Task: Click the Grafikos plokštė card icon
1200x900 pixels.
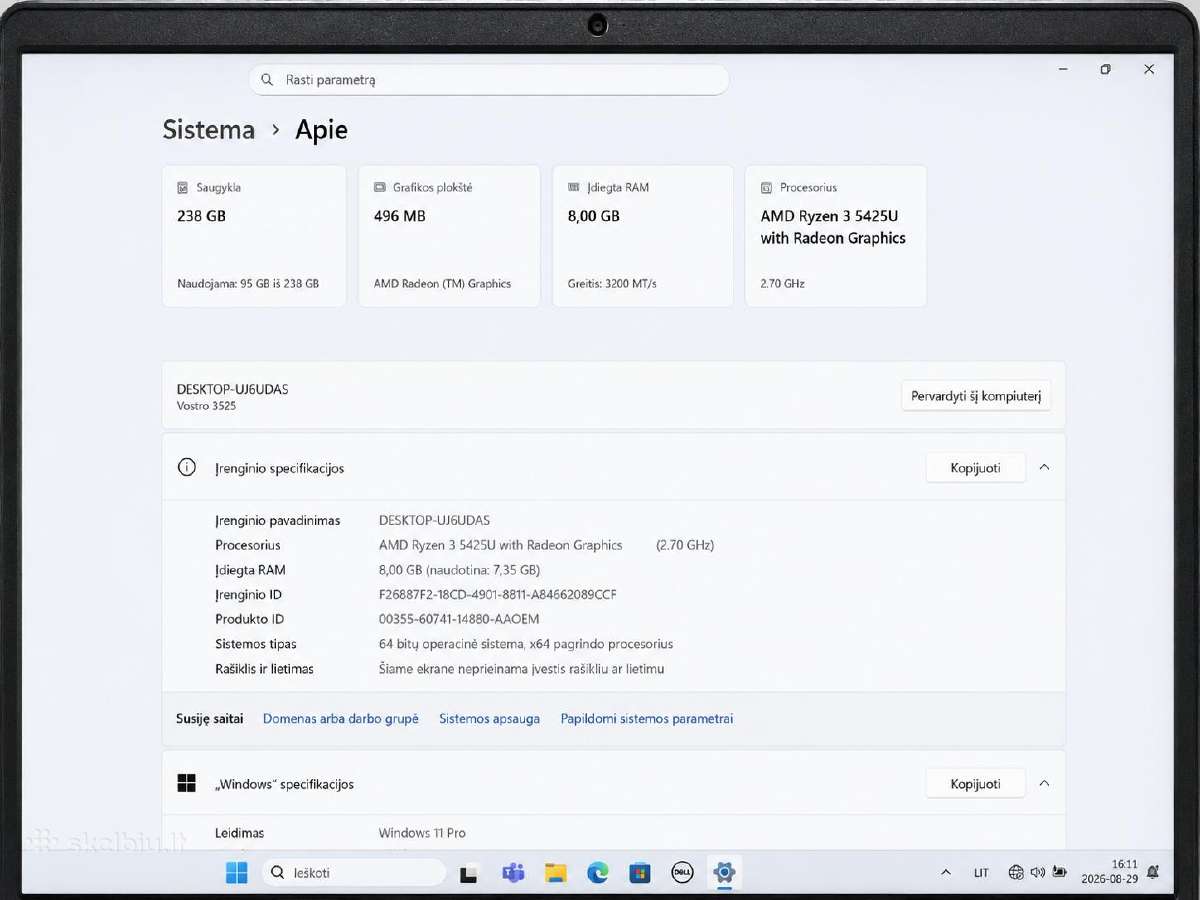Action: tap(380, 188)
